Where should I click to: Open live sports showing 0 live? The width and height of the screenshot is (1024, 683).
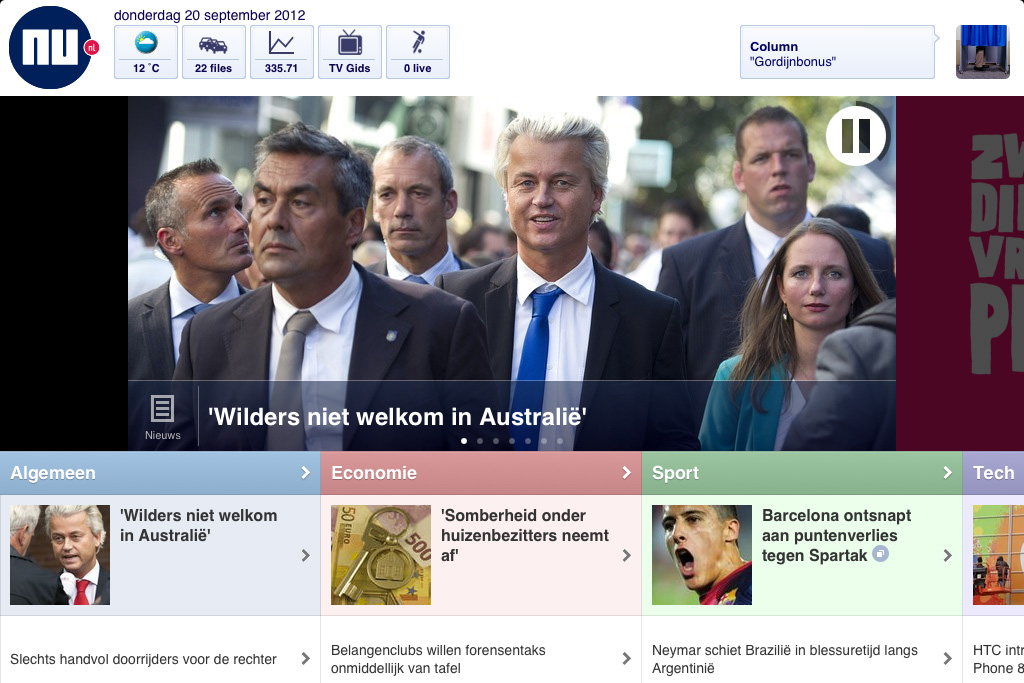pos(417,52)
